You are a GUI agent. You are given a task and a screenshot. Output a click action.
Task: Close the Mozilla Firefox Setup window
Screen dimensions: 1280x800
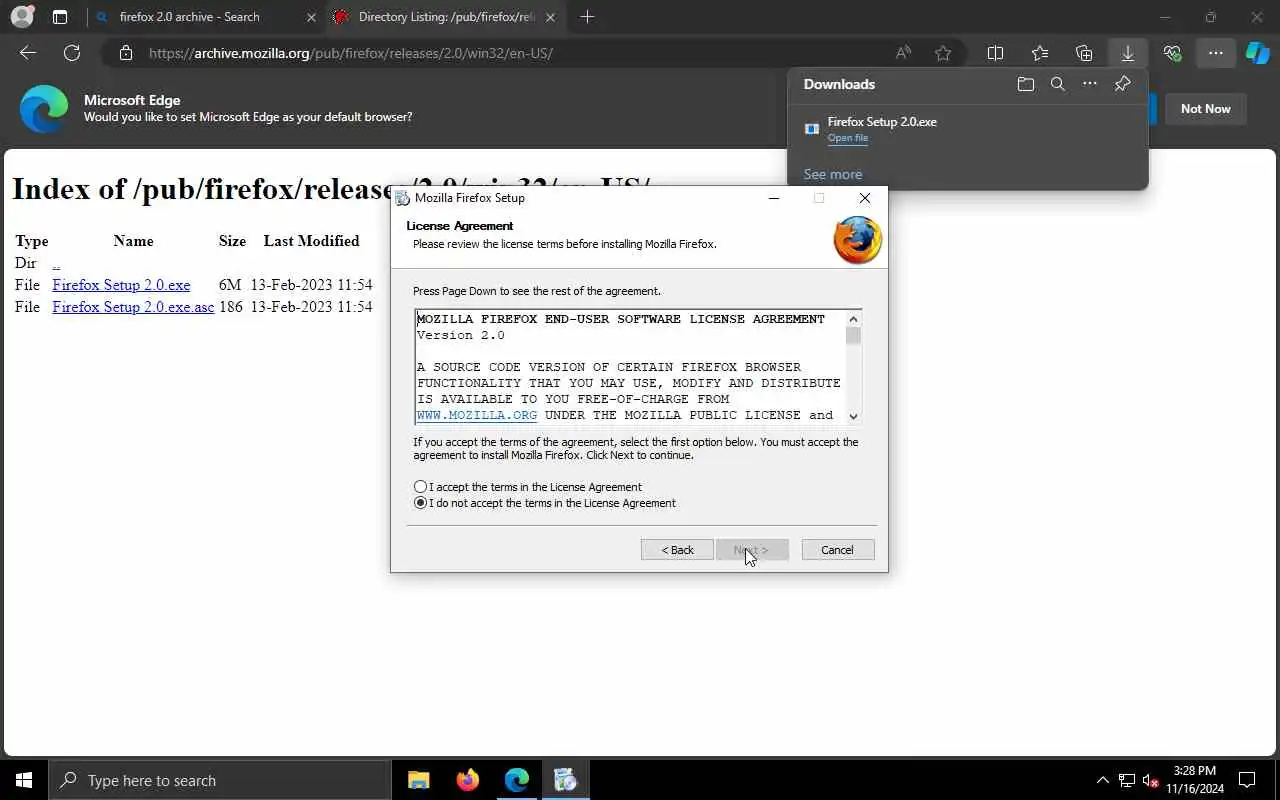865,198
